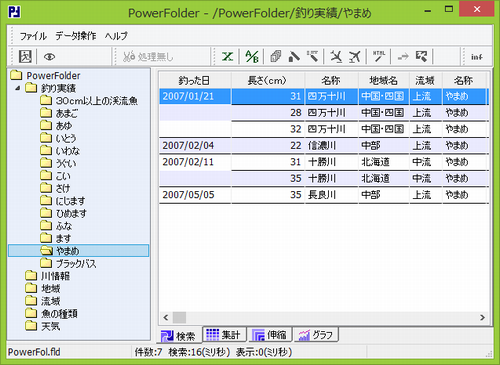Select the 釣り実績 folder
Viewport: 500px width, 365px height.
51,88
